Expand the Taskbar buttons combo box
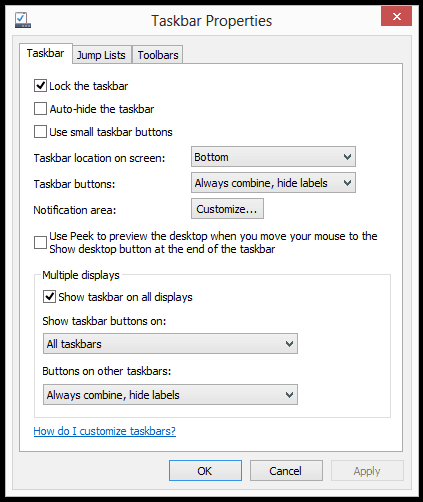Viewport: 423px width, 502px height. [273, 183]
